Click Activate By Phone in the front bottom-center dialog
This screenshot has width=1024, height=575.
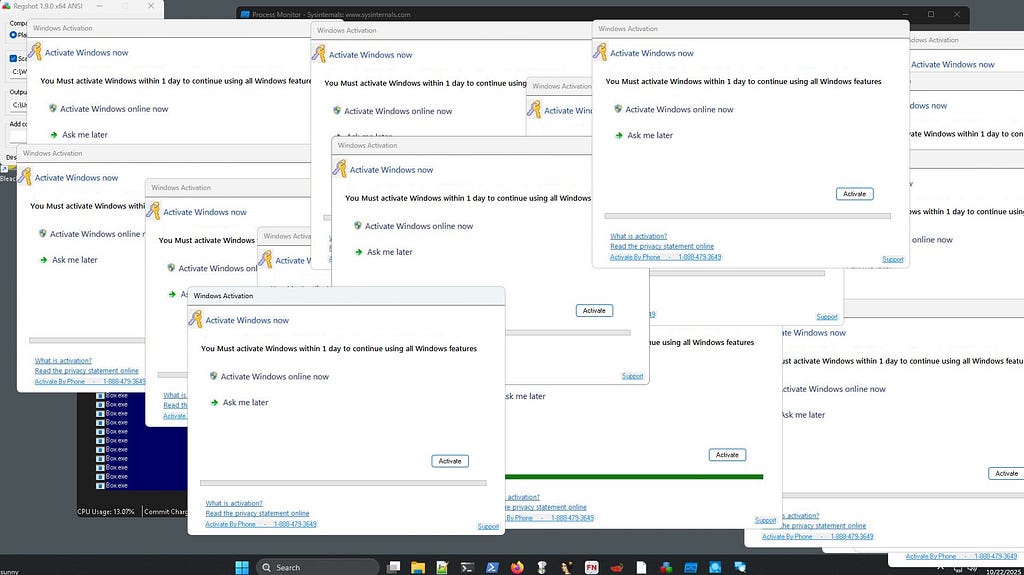(x=230, y=524)
